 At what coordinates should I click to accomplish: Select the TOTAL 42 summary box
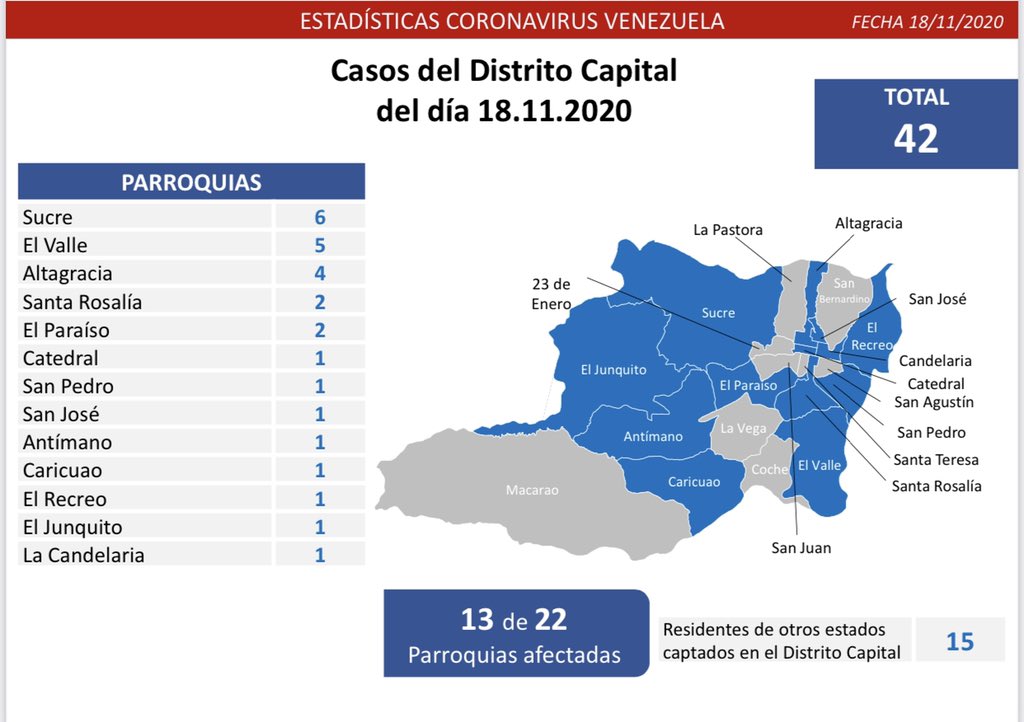(916, 123)
